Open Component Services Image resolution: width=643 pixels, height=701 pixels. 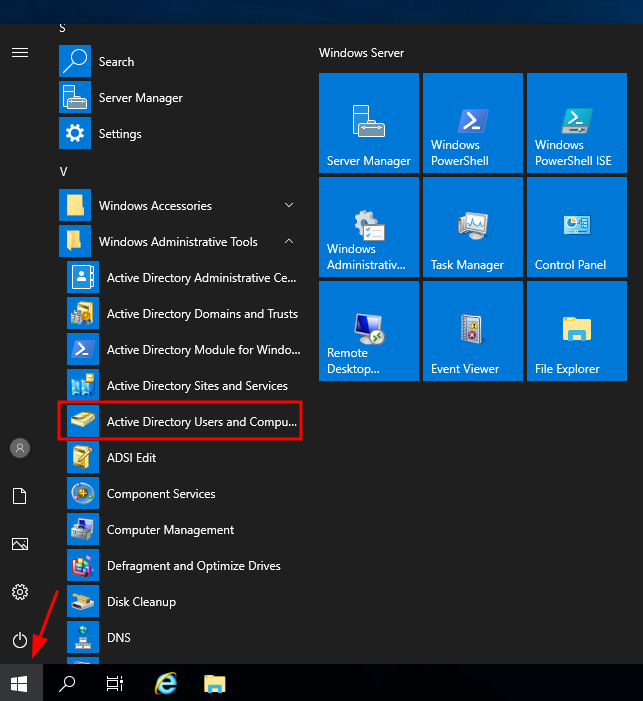183,494
